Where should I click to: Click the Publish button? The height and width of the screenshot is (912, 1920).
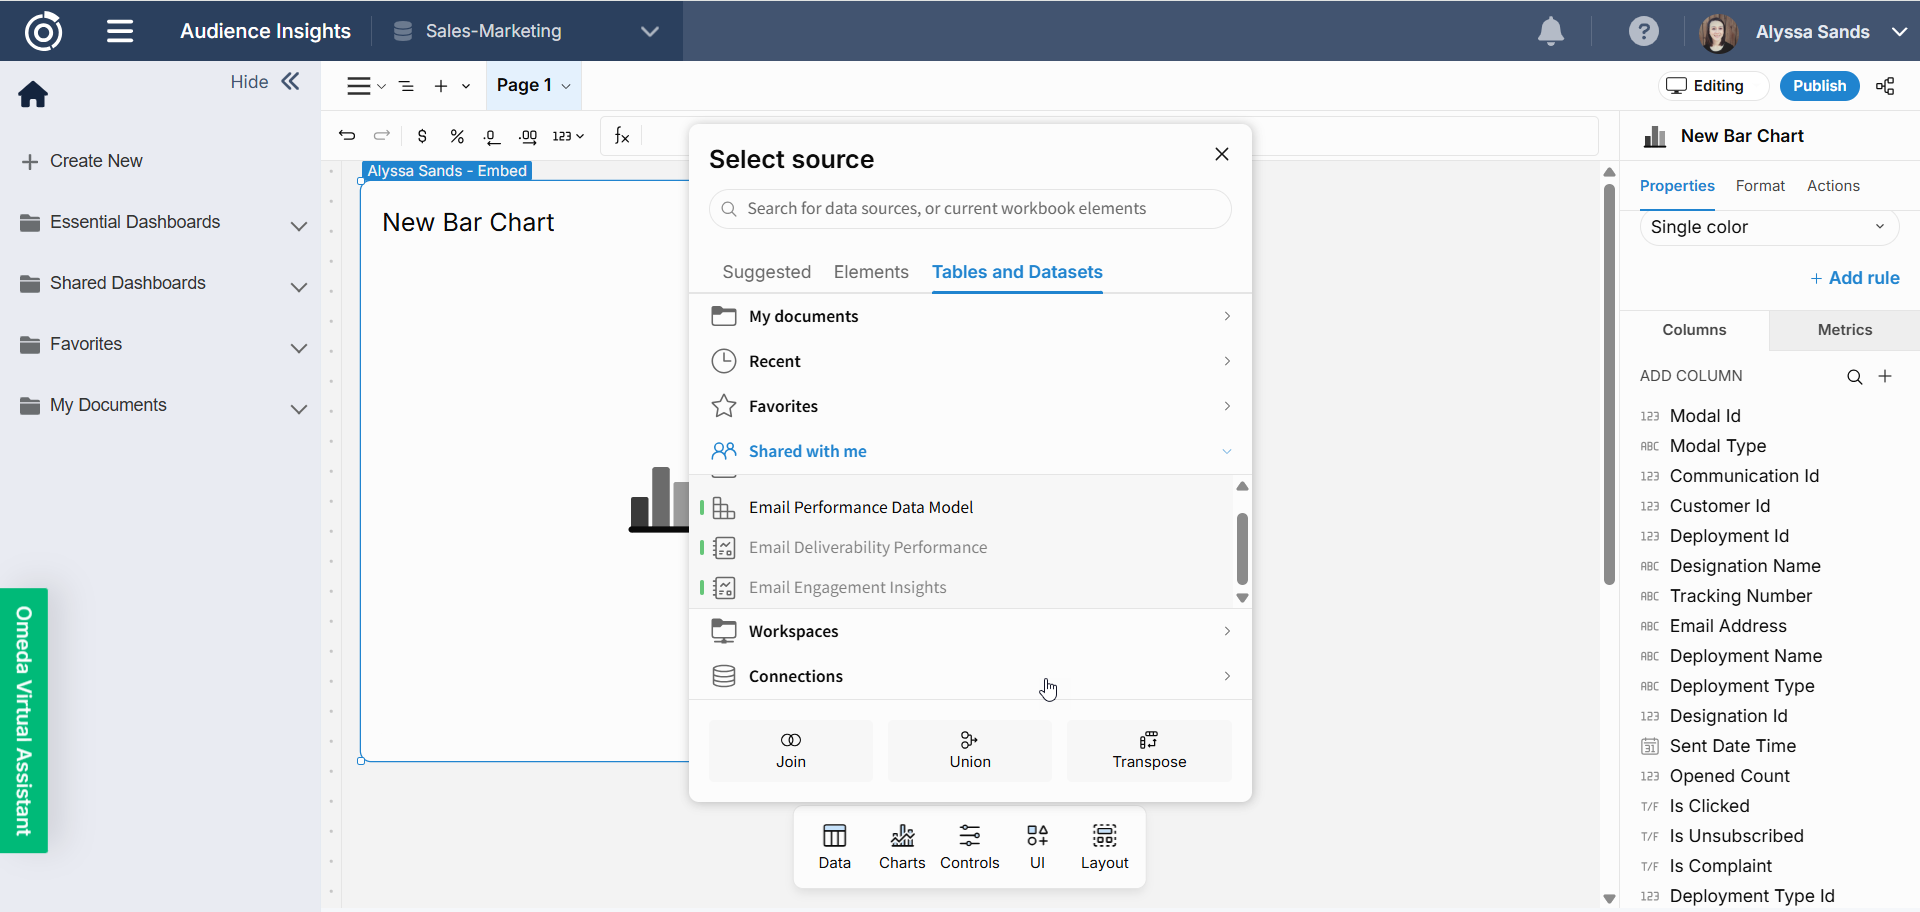click(1819, 86)
